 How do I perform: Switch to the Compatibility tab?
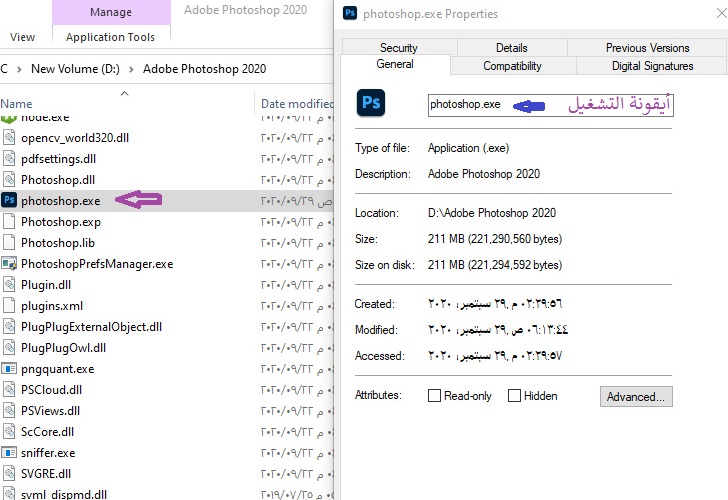point(512,66)
